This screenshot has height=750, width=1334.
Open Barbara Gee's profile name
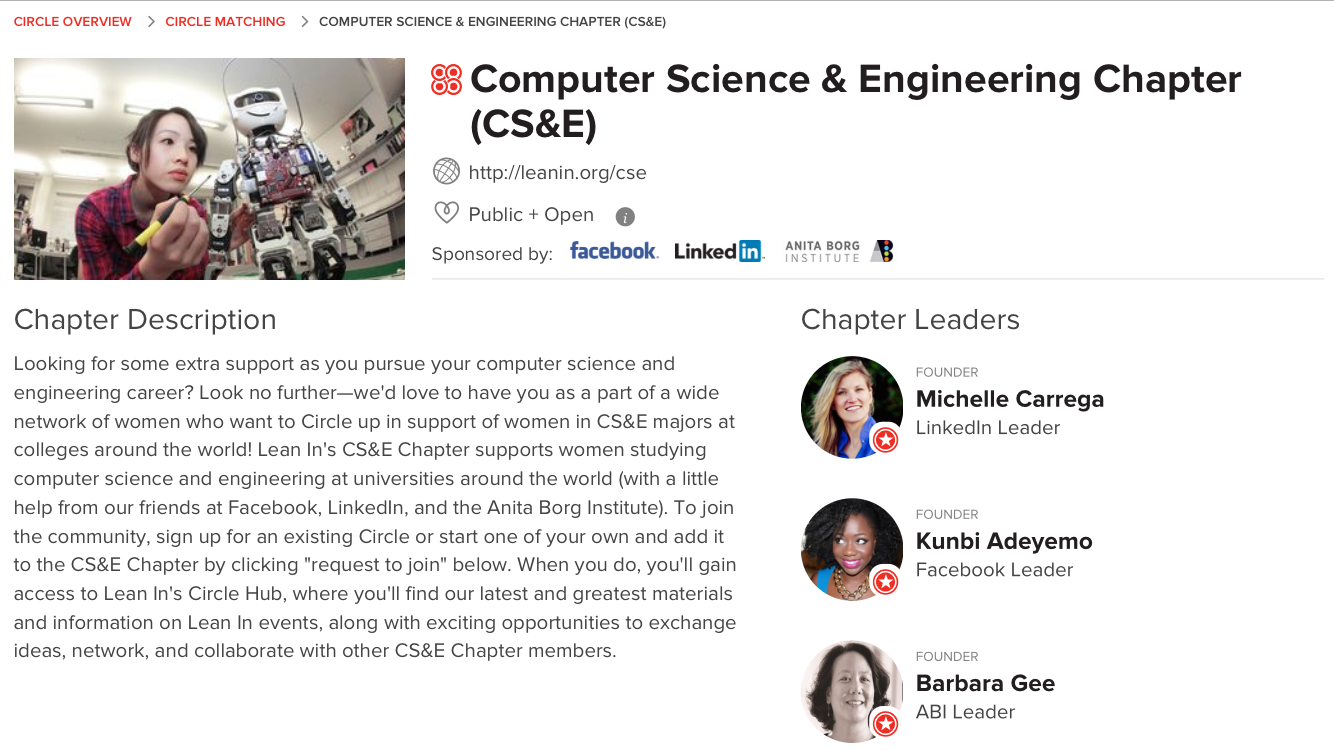click(x=985, y=683)
